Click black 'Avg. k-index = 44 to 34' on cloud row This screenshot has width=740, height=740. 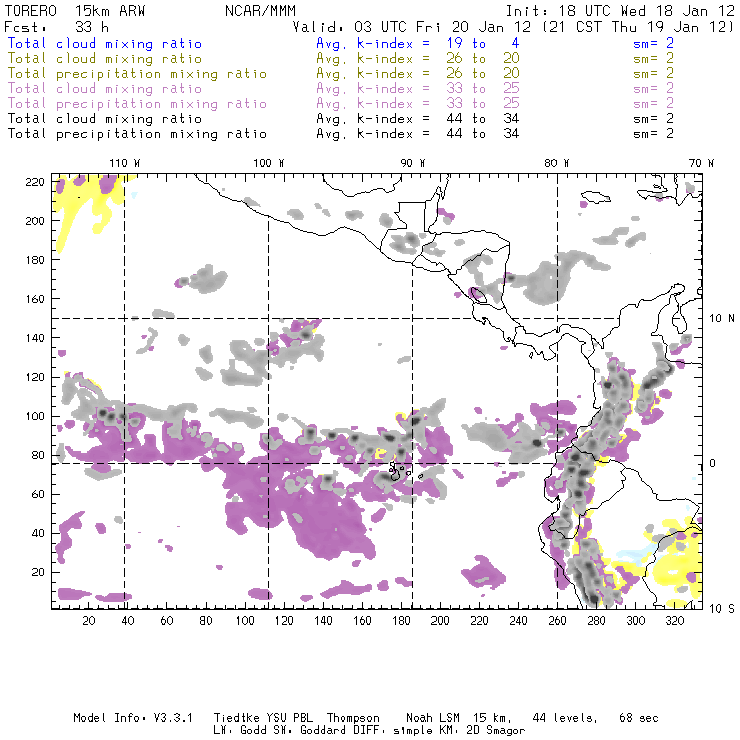418,119
